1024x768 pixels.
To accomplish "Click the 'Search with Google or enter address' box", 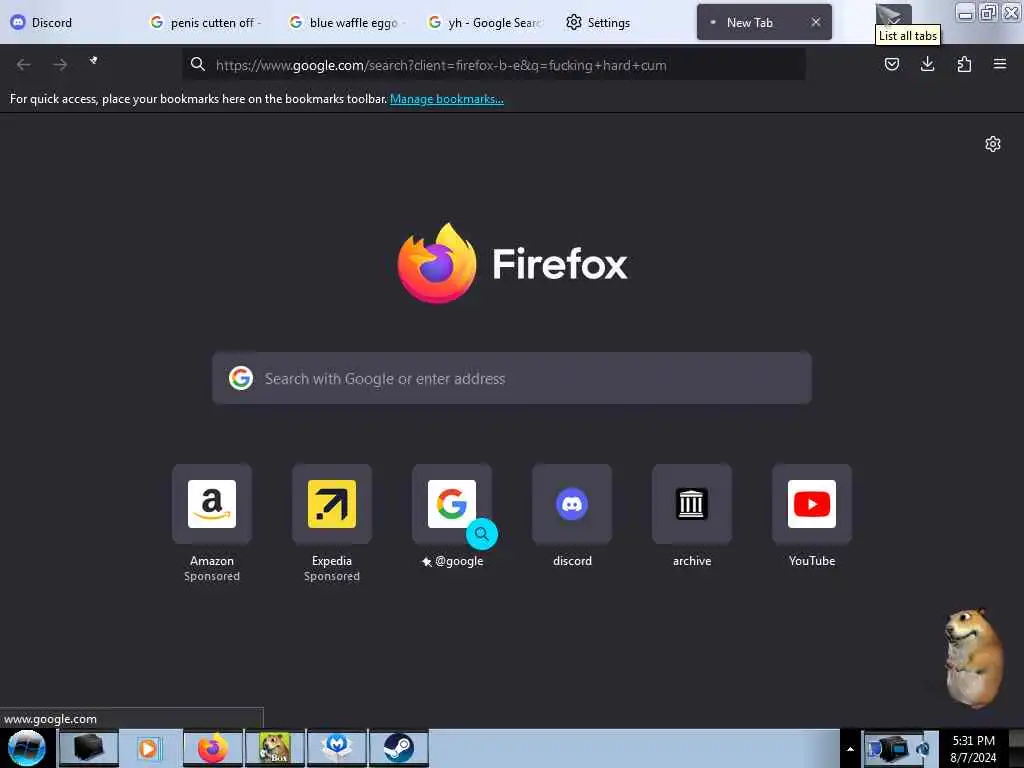I will pos(512,378).
